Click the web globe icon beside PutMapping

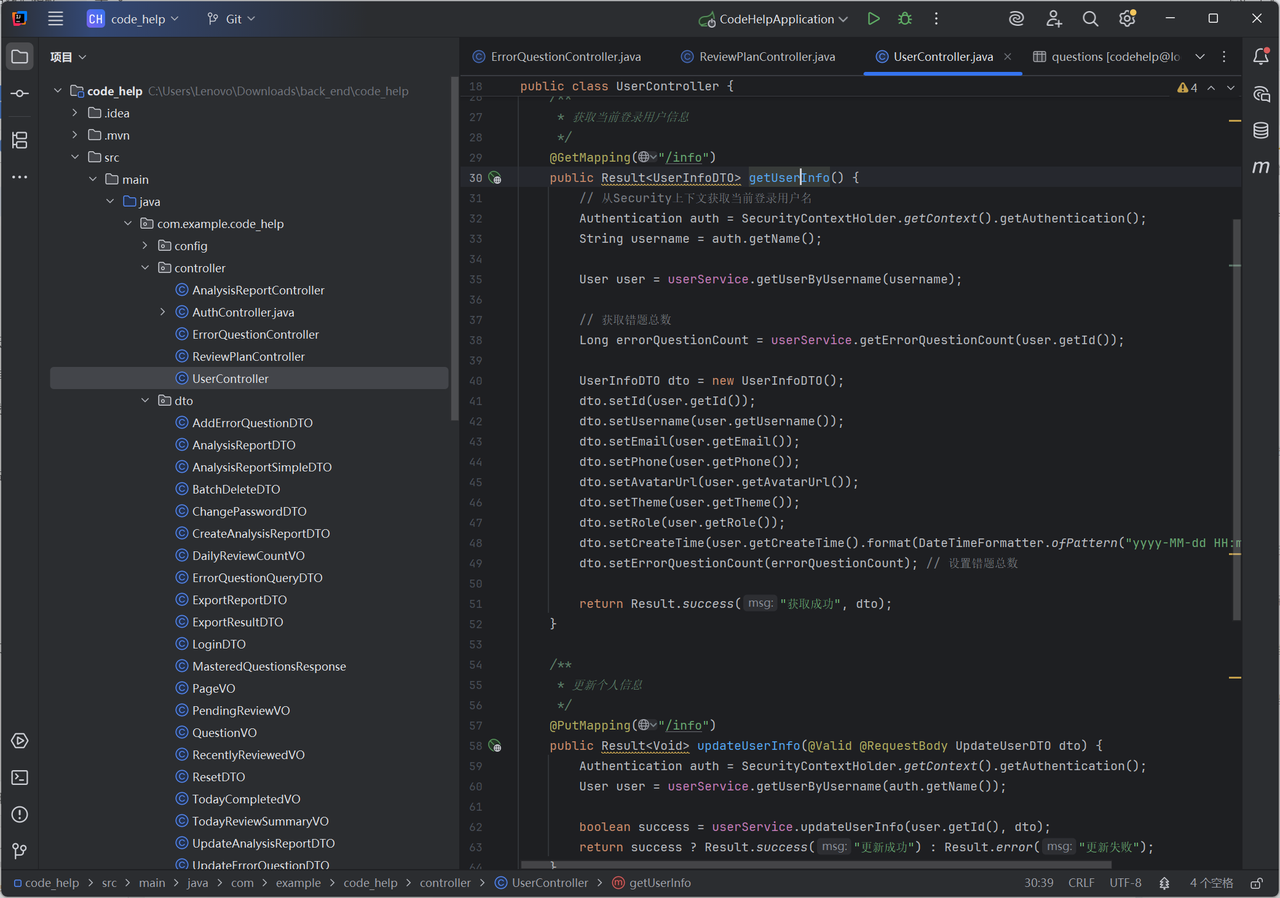pos(646,725)
